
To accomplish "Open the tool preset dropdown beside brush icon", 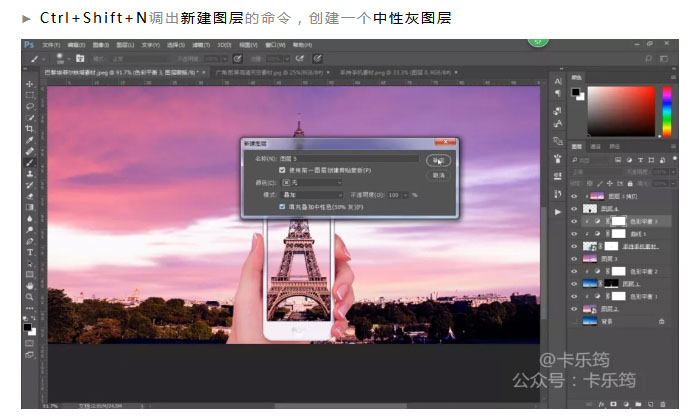I will click(44, 59).
